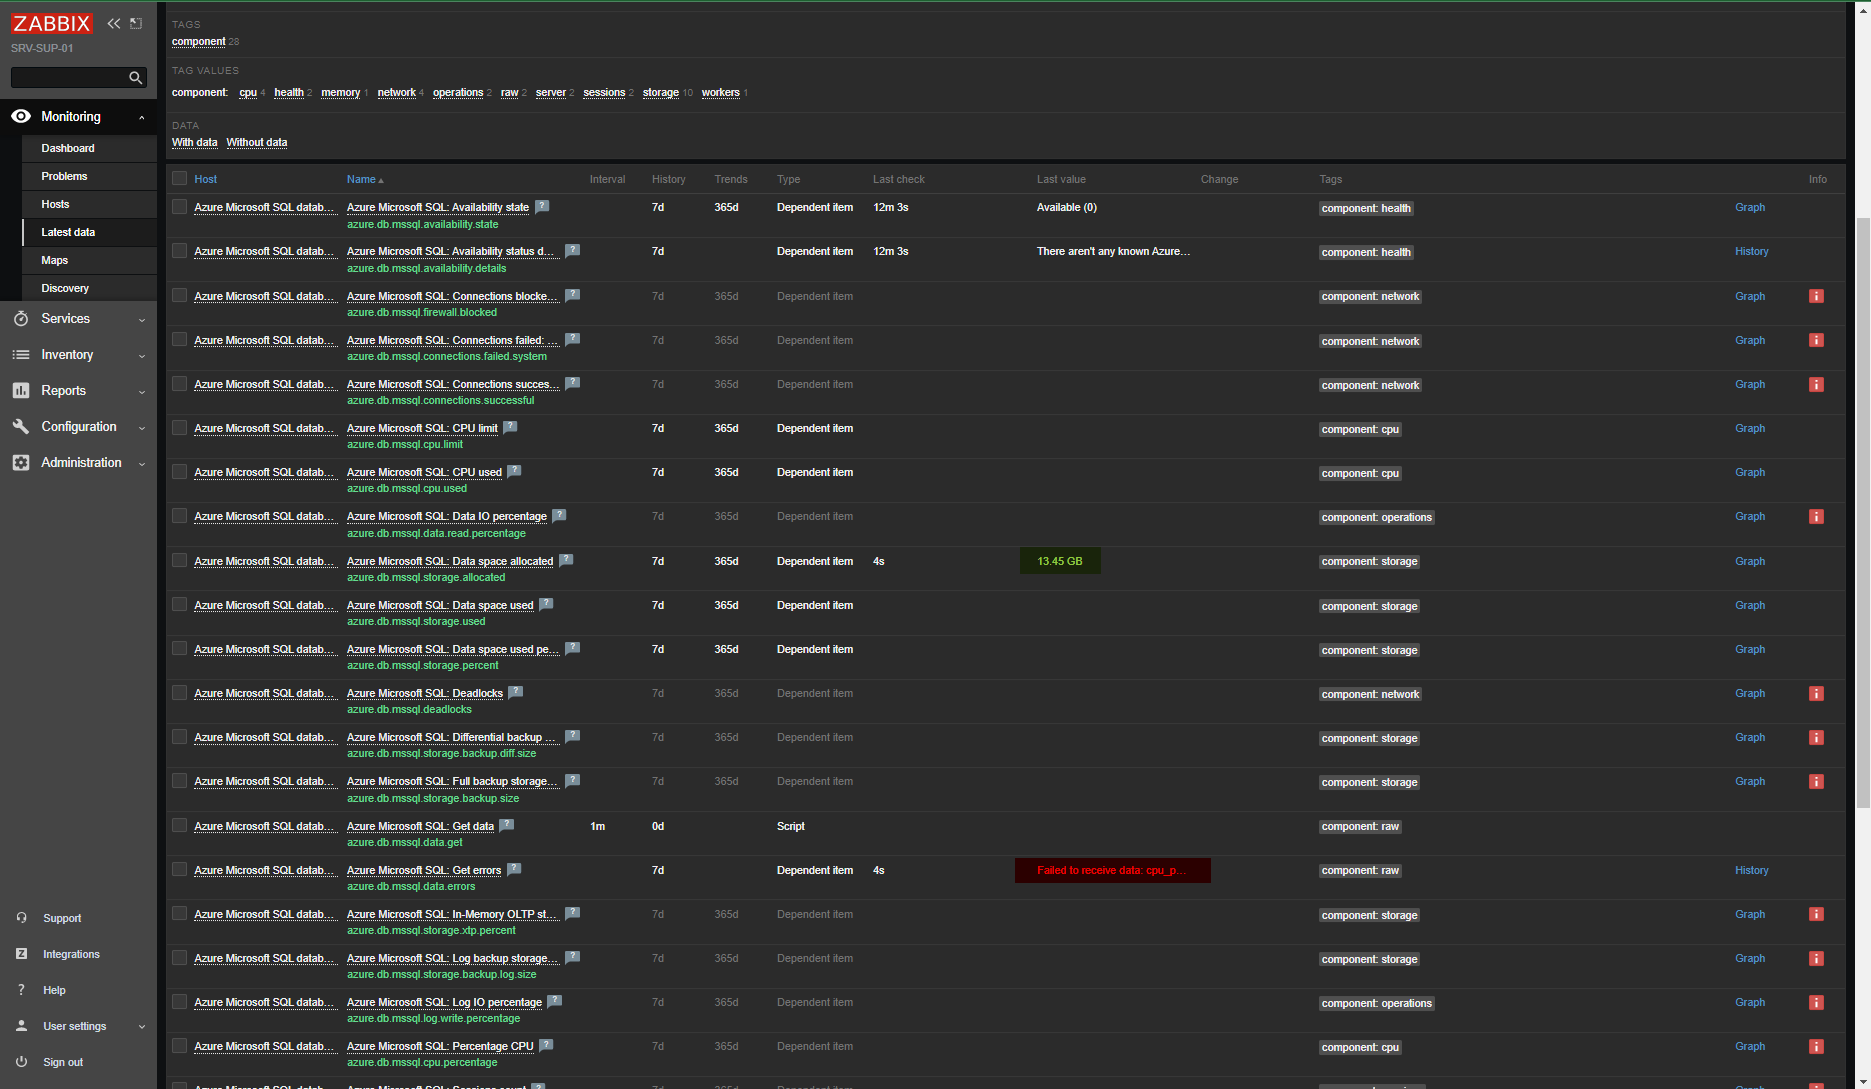
Task: Click the search magnifier icon
Action: (135, 77)
